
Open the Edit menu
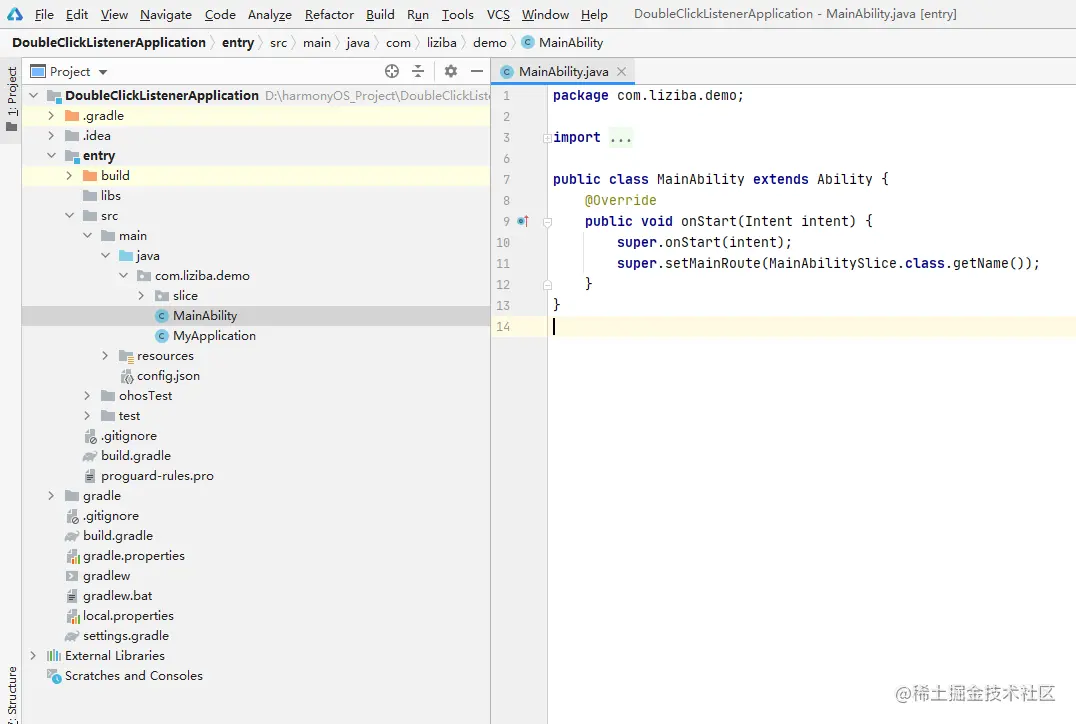pyautogui.click(x=77, y=14)
